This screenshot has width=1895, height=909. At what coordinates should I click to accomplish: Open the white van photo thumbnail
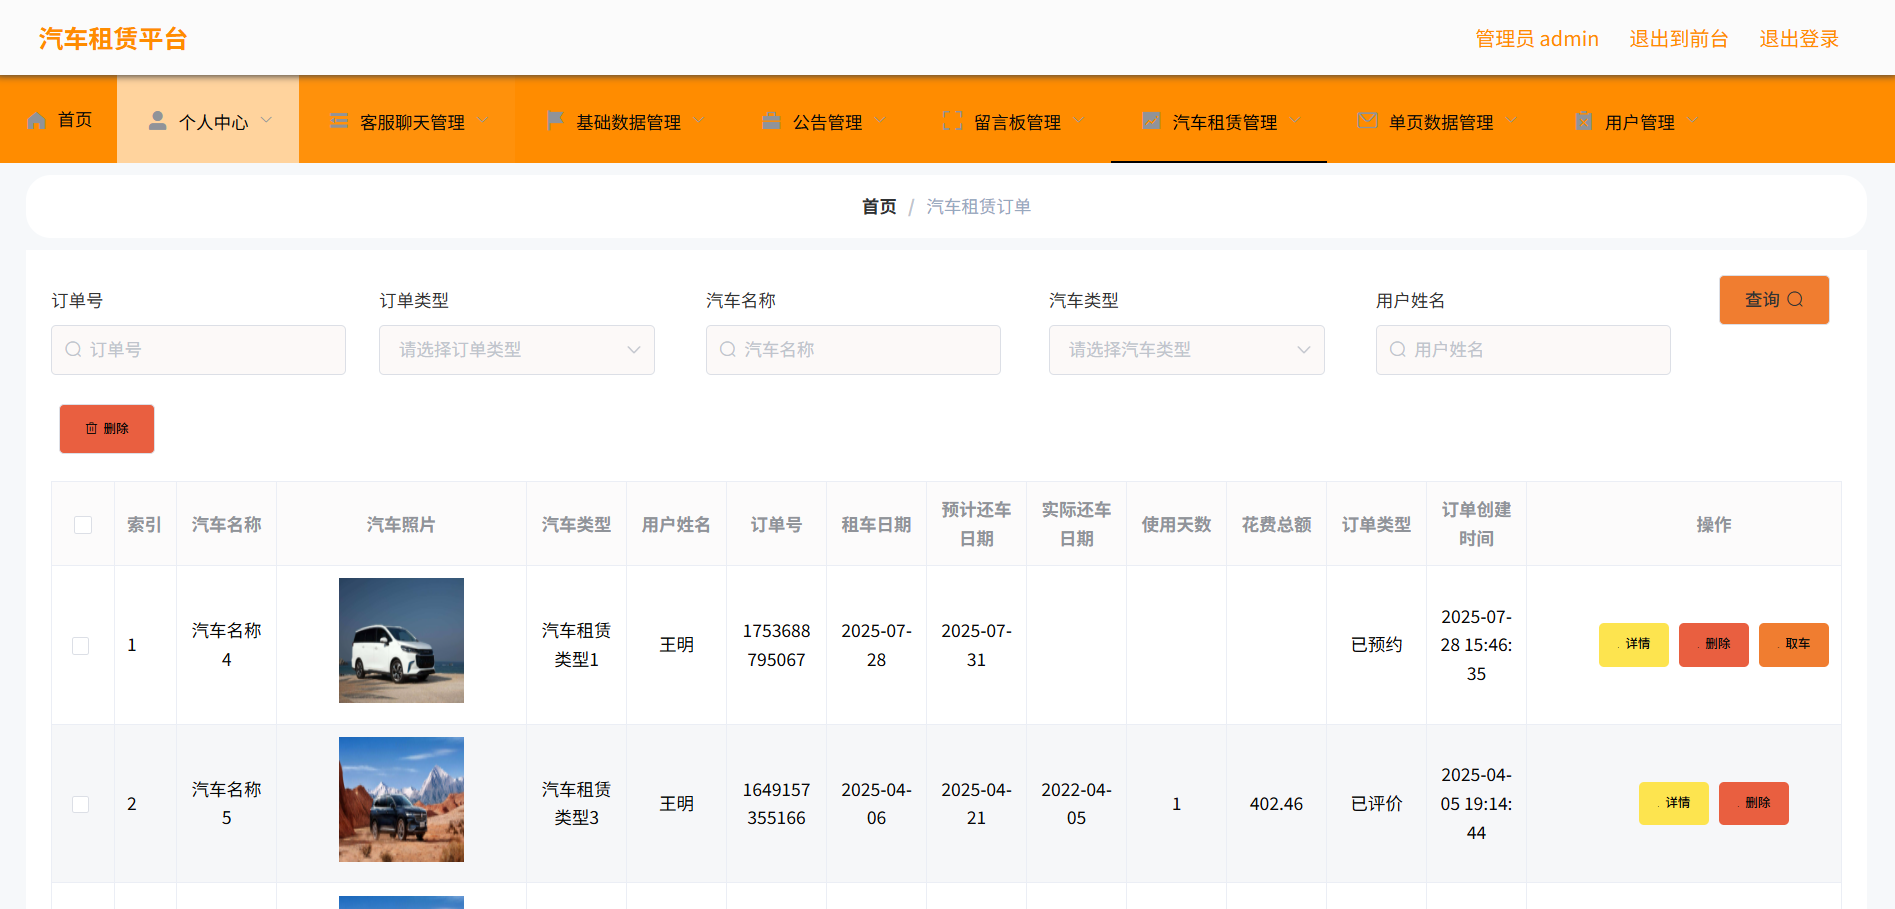tap(401, 640)
